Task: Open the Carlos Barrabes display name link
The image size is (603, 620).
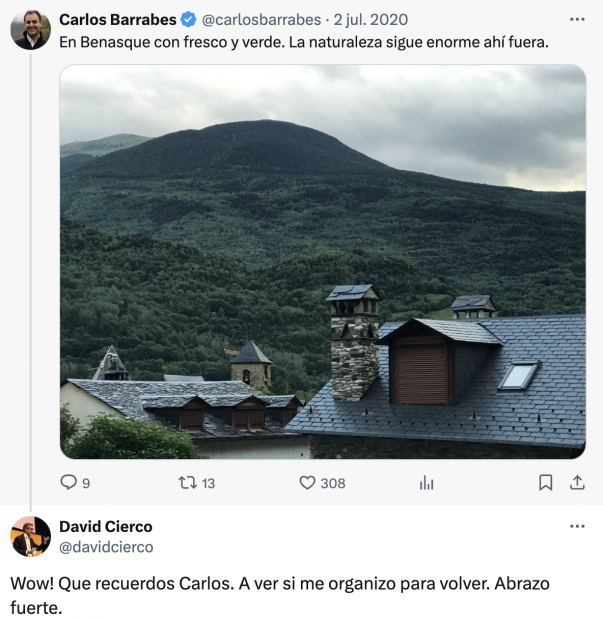Action: click(118, 19)
